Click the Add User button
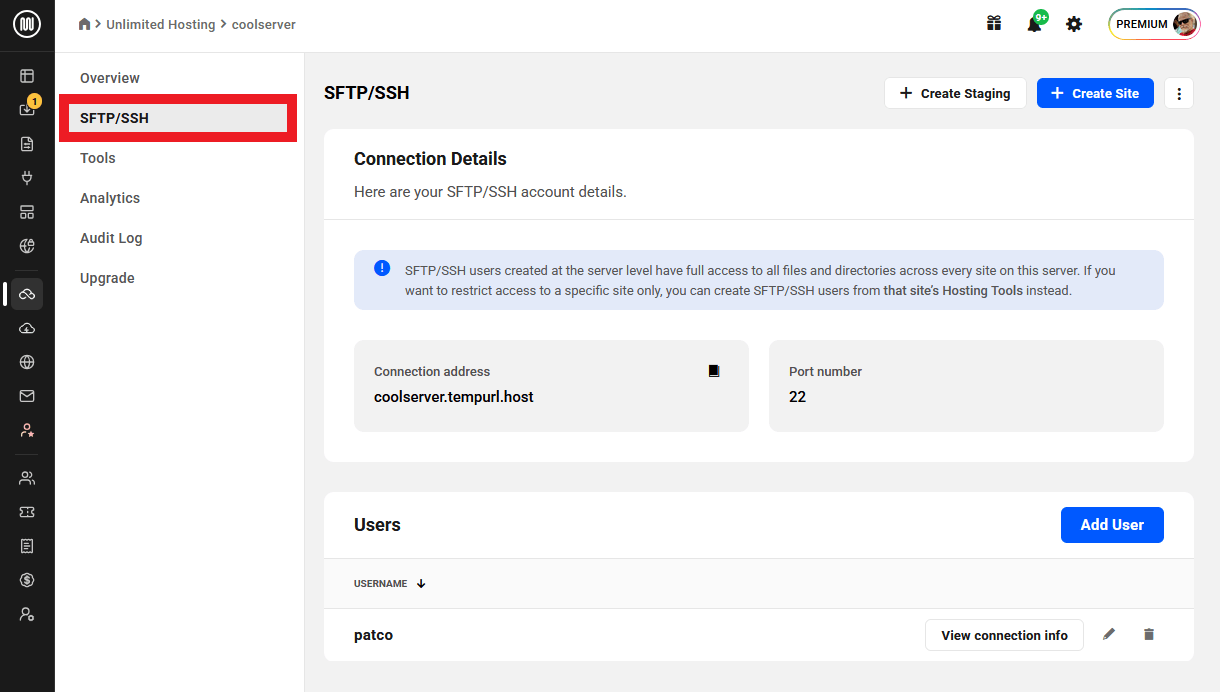Screen dimensions: 1220x692 pos(1112,524)
